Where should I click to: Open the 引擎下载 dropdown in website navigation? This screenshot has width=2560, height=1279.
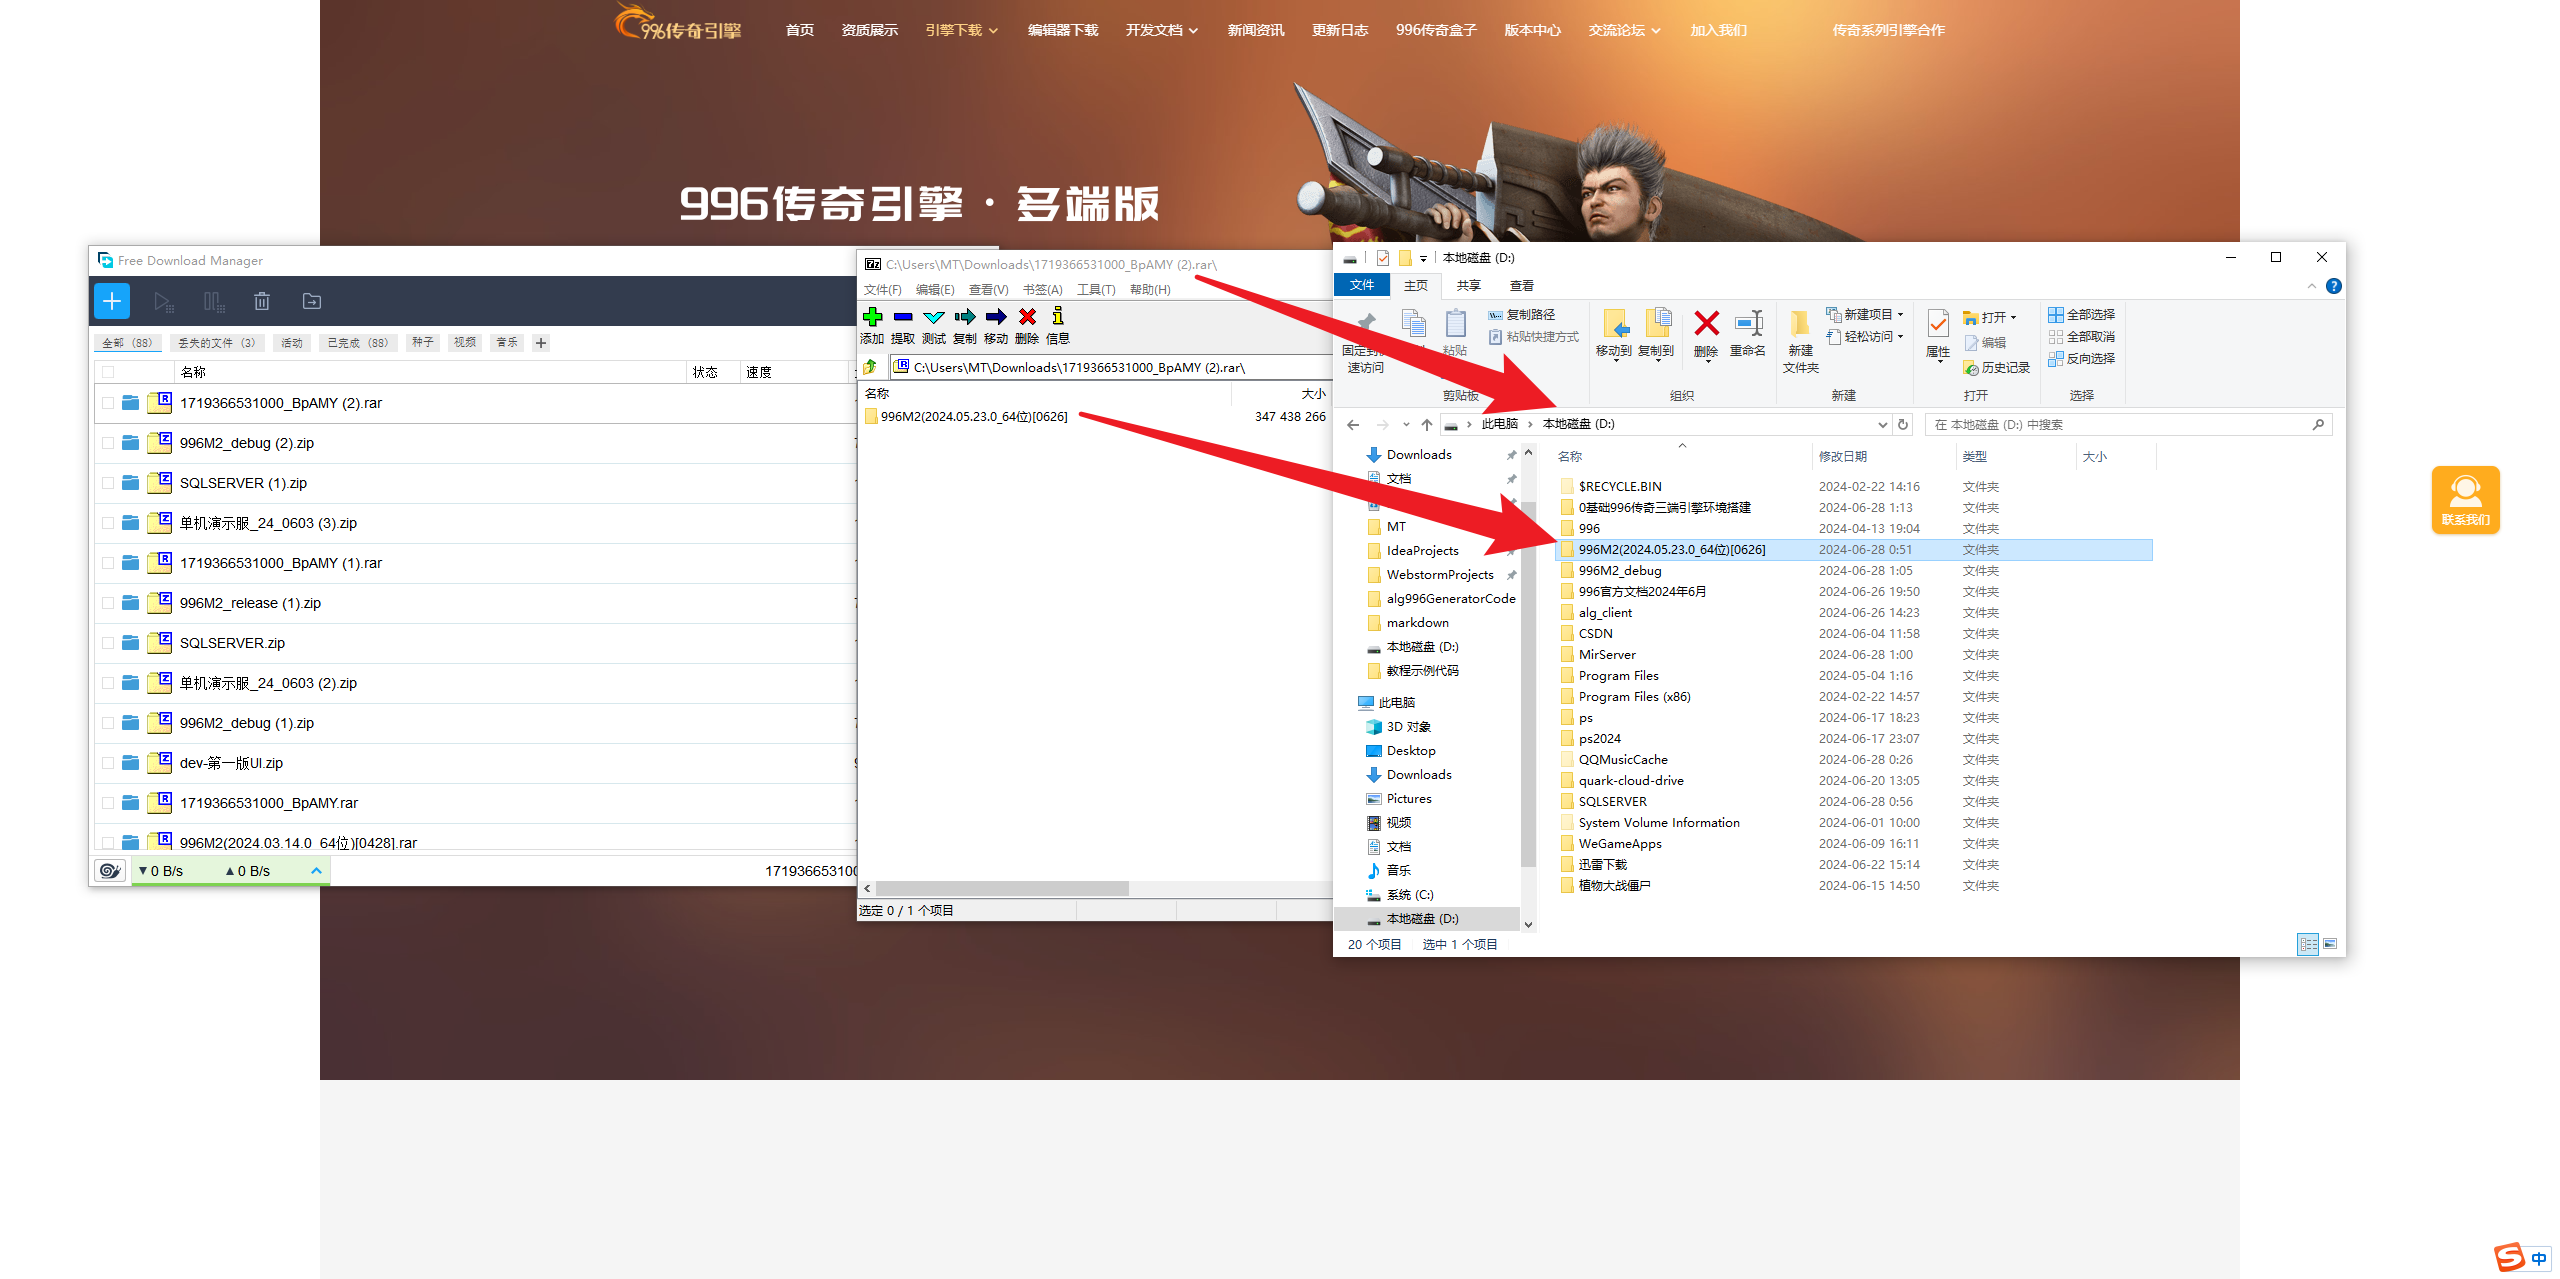coord(961,30)
